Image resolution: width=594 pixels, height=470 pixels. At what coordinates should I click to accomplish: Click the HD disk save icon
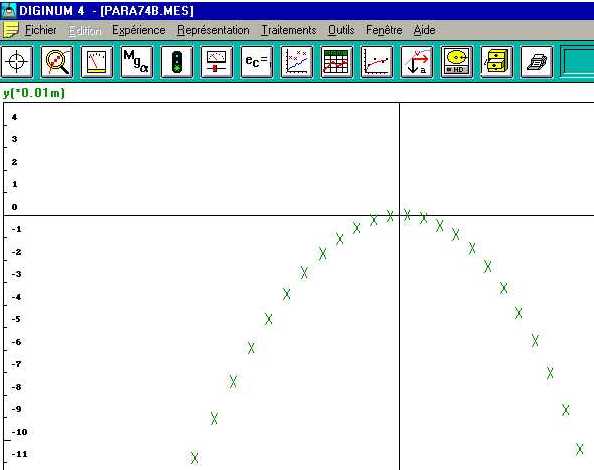(456, 62)
